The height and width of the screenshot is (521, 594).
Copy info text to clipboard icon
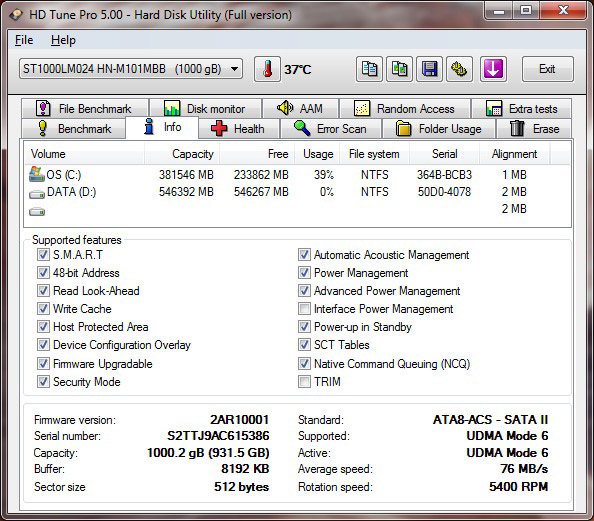(369, 69)
